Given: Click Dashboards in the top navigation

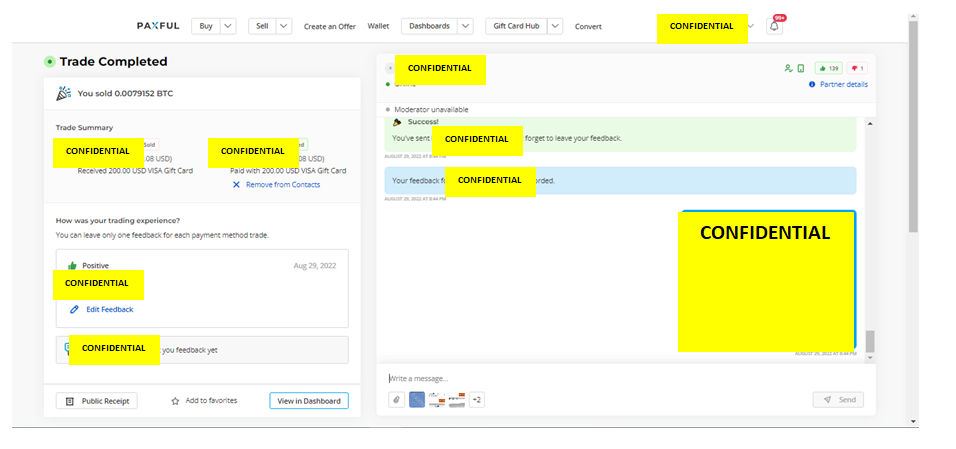Looking at the screenshot, I should 429,26.
